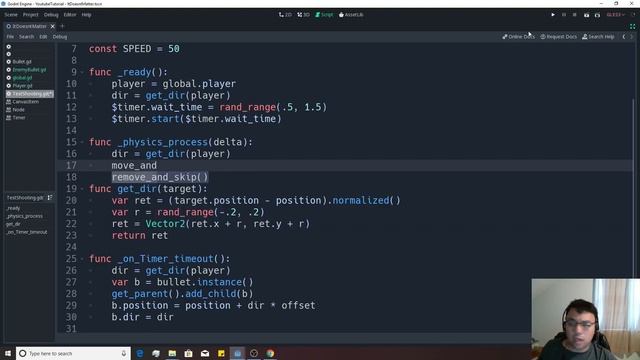The width and height of the screenshot is (640, 360).
Task: Play a custom scene
Action: click(x=597, y=15)
